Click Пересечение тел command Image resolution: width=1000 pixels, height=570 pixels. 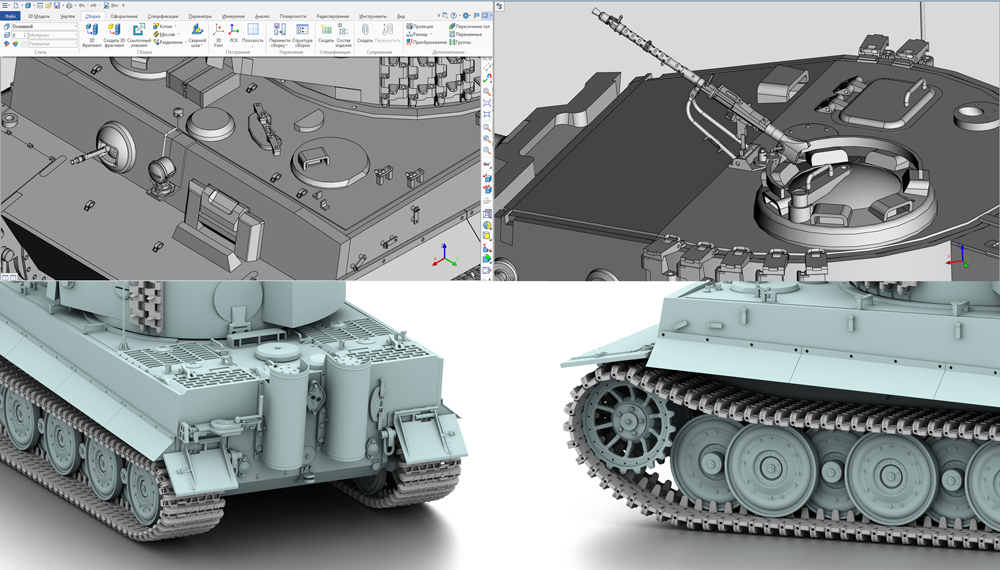click(x=469, y=26)
